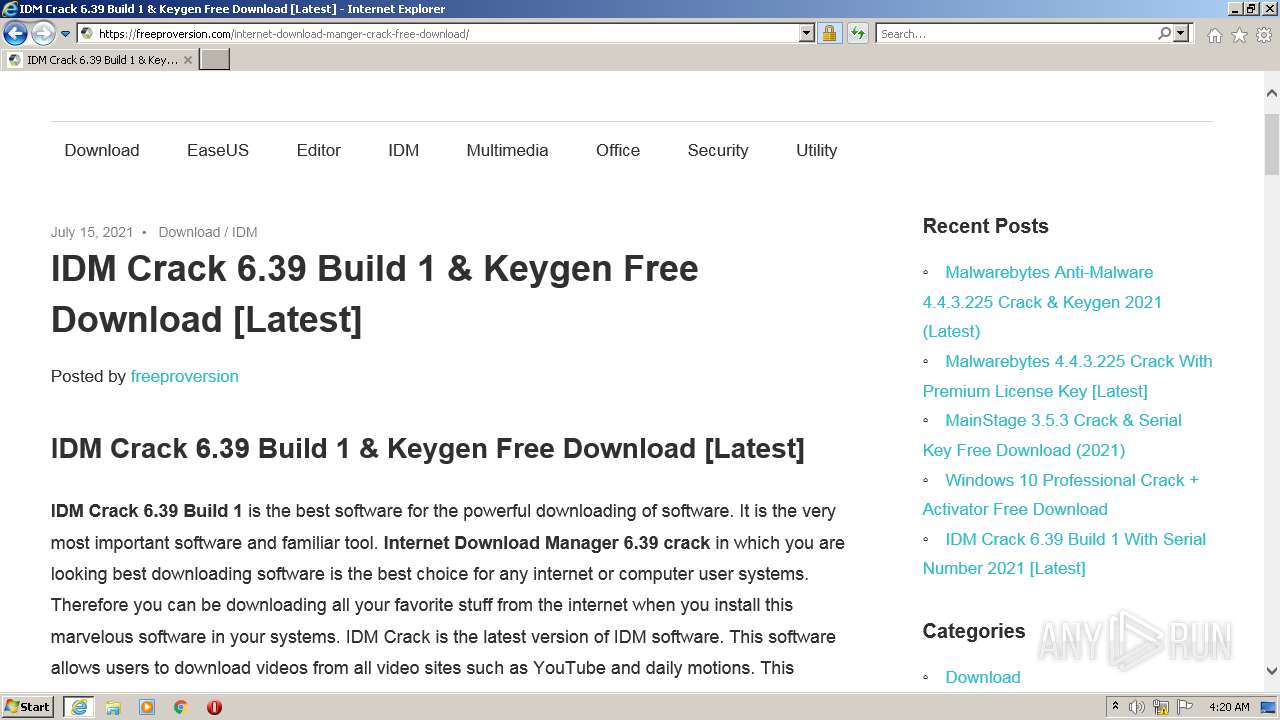Open Malwarebytes Anti-Malware 4.4.3.225 Crack & Keygen post
The image size is (1280, 720).
click(1042, 301)
